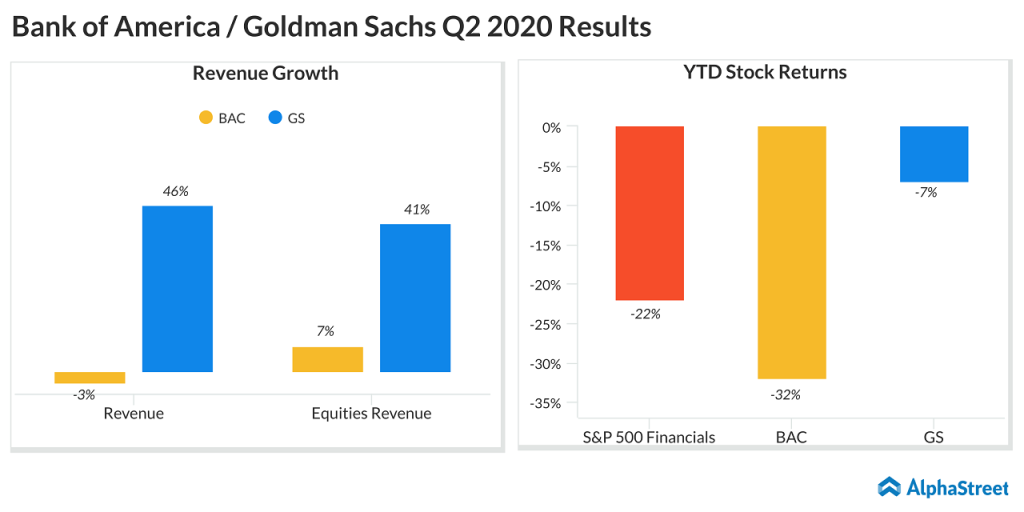Click the yellow BAC legend swatch
Image resolution: width=1024 pixels, height=512 pixels.
[x=206, y=118]
